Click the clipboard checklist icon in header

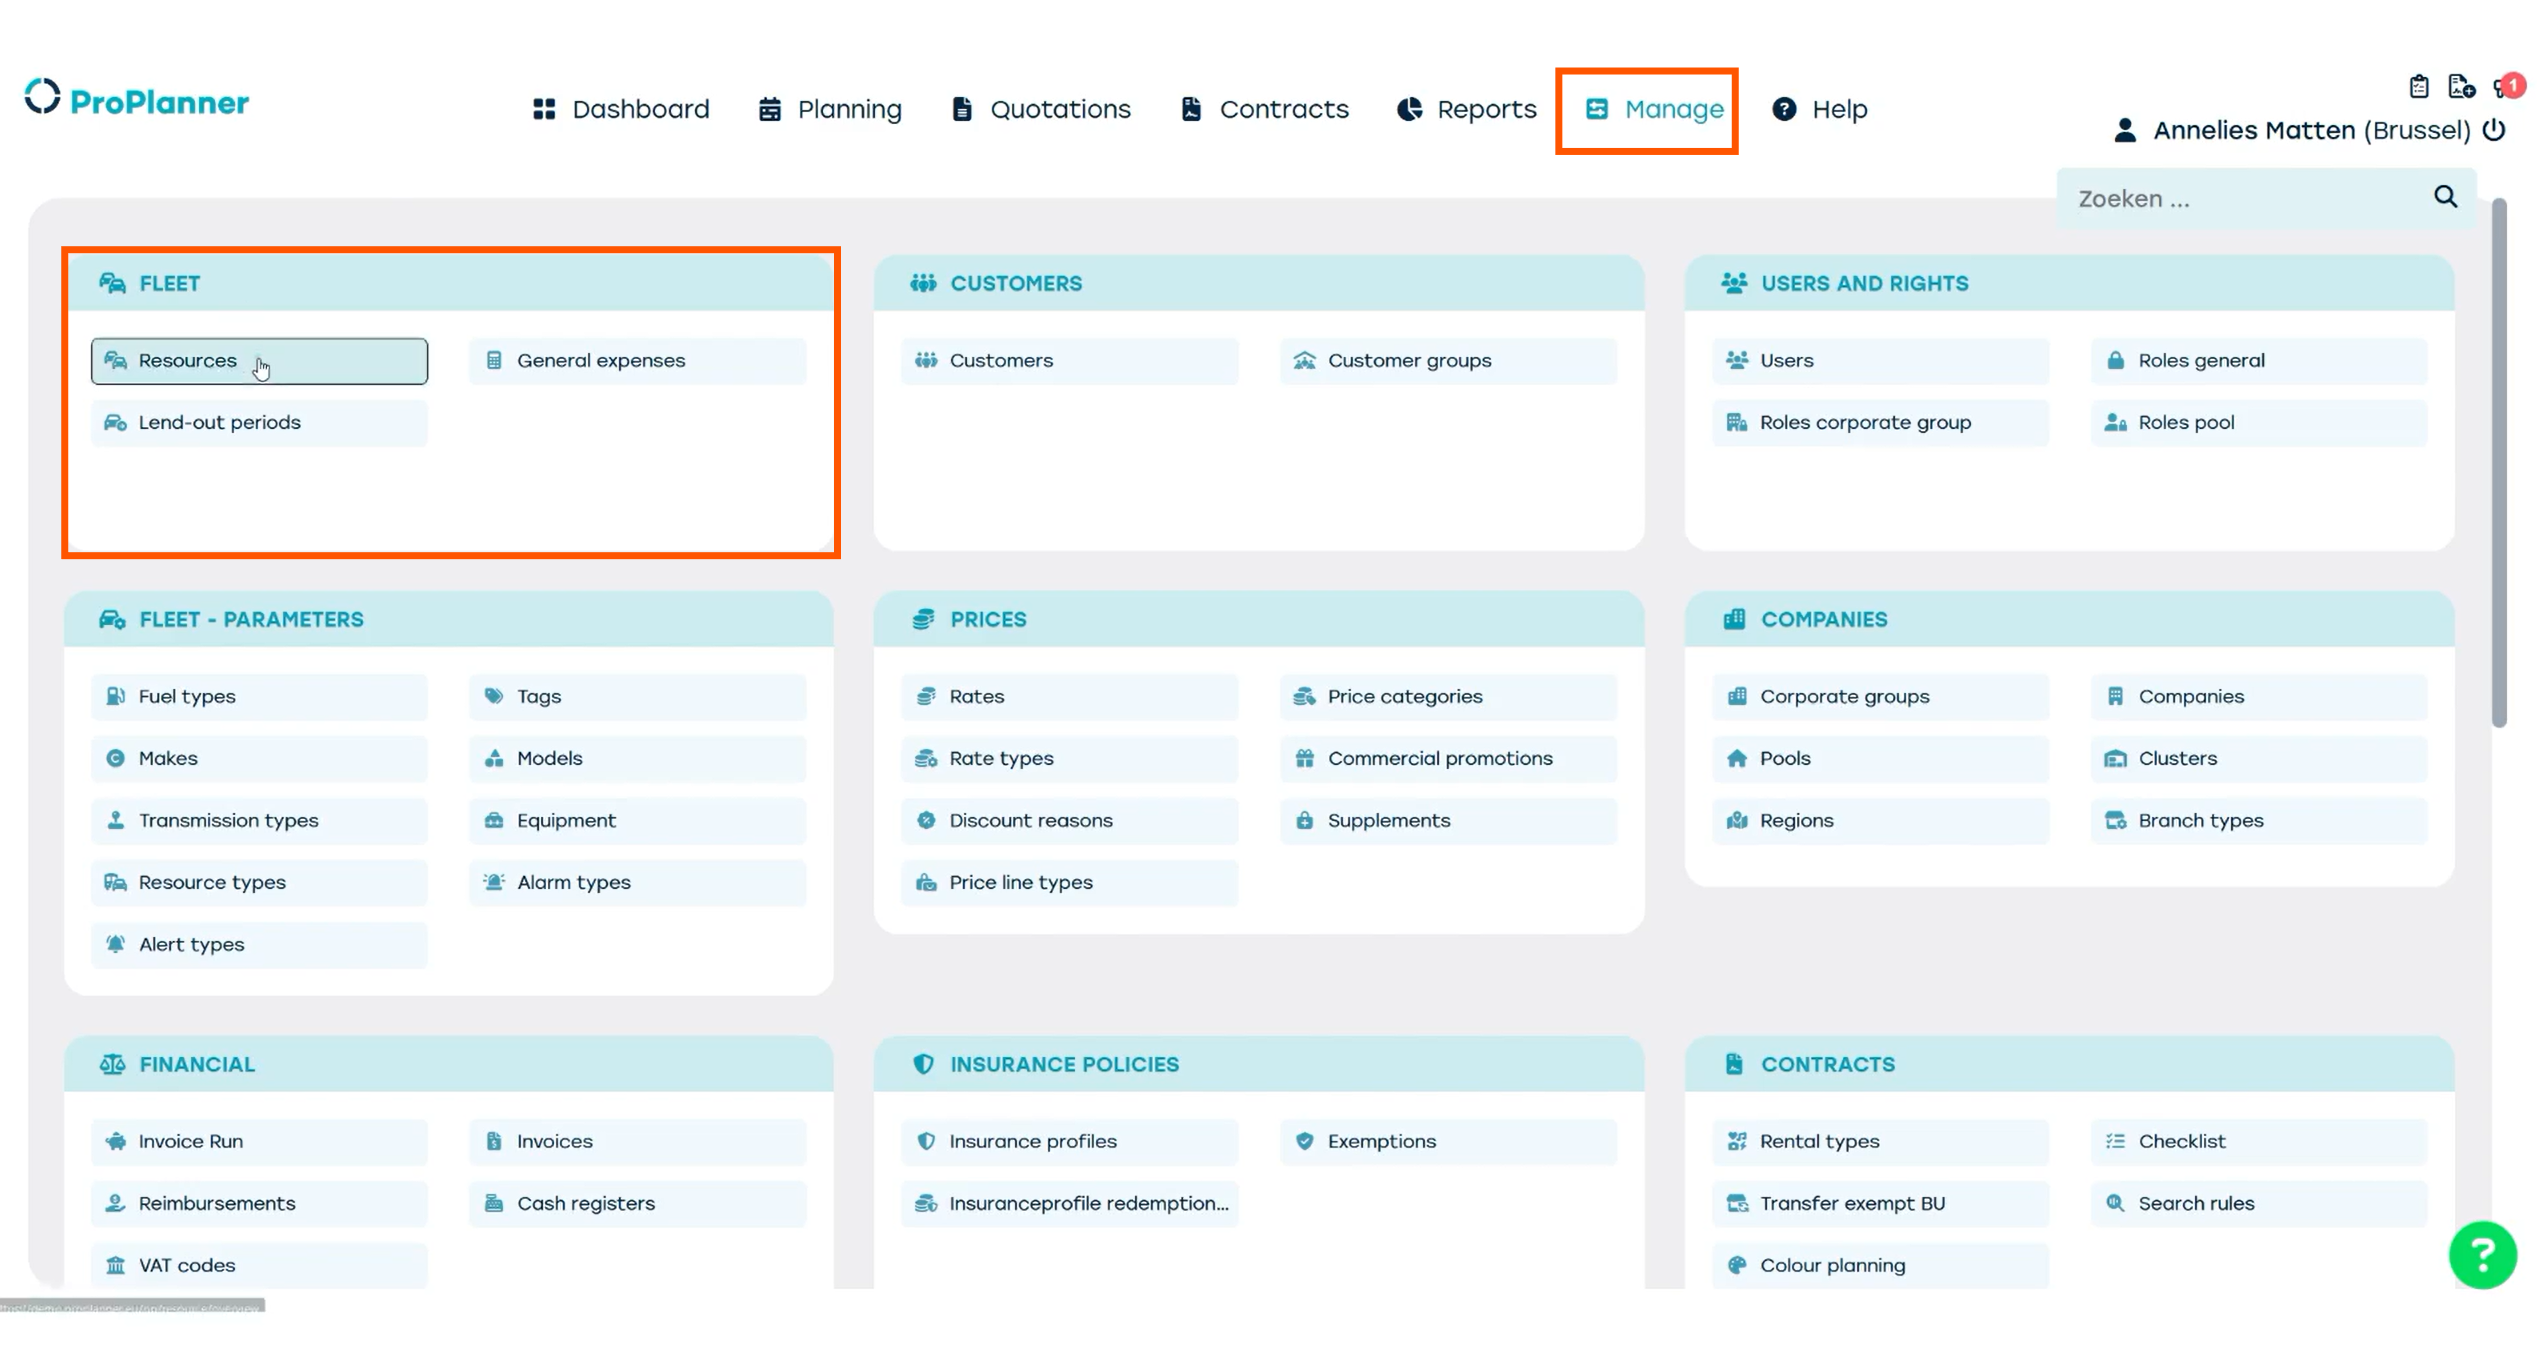tap(2418, 87)
